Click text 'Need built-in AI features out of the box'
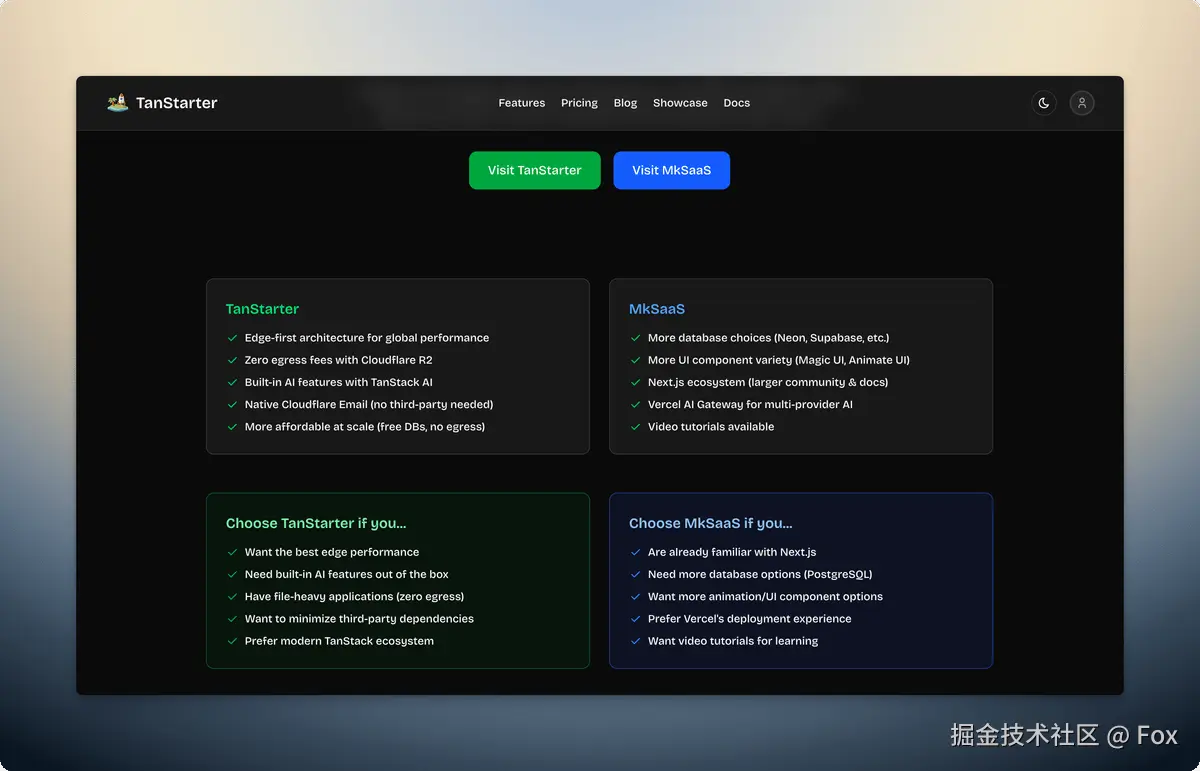This screenshot has width=1200, height=771. pyautogui.click(x=347, y=574)
